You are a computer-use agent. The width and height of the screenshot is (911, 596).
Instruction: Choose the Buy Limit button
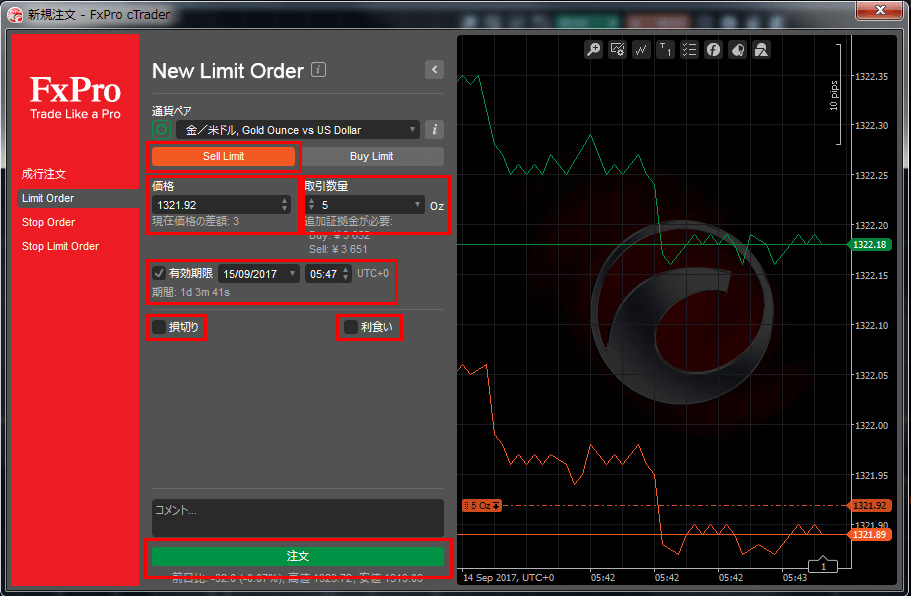tap(372, 156)
